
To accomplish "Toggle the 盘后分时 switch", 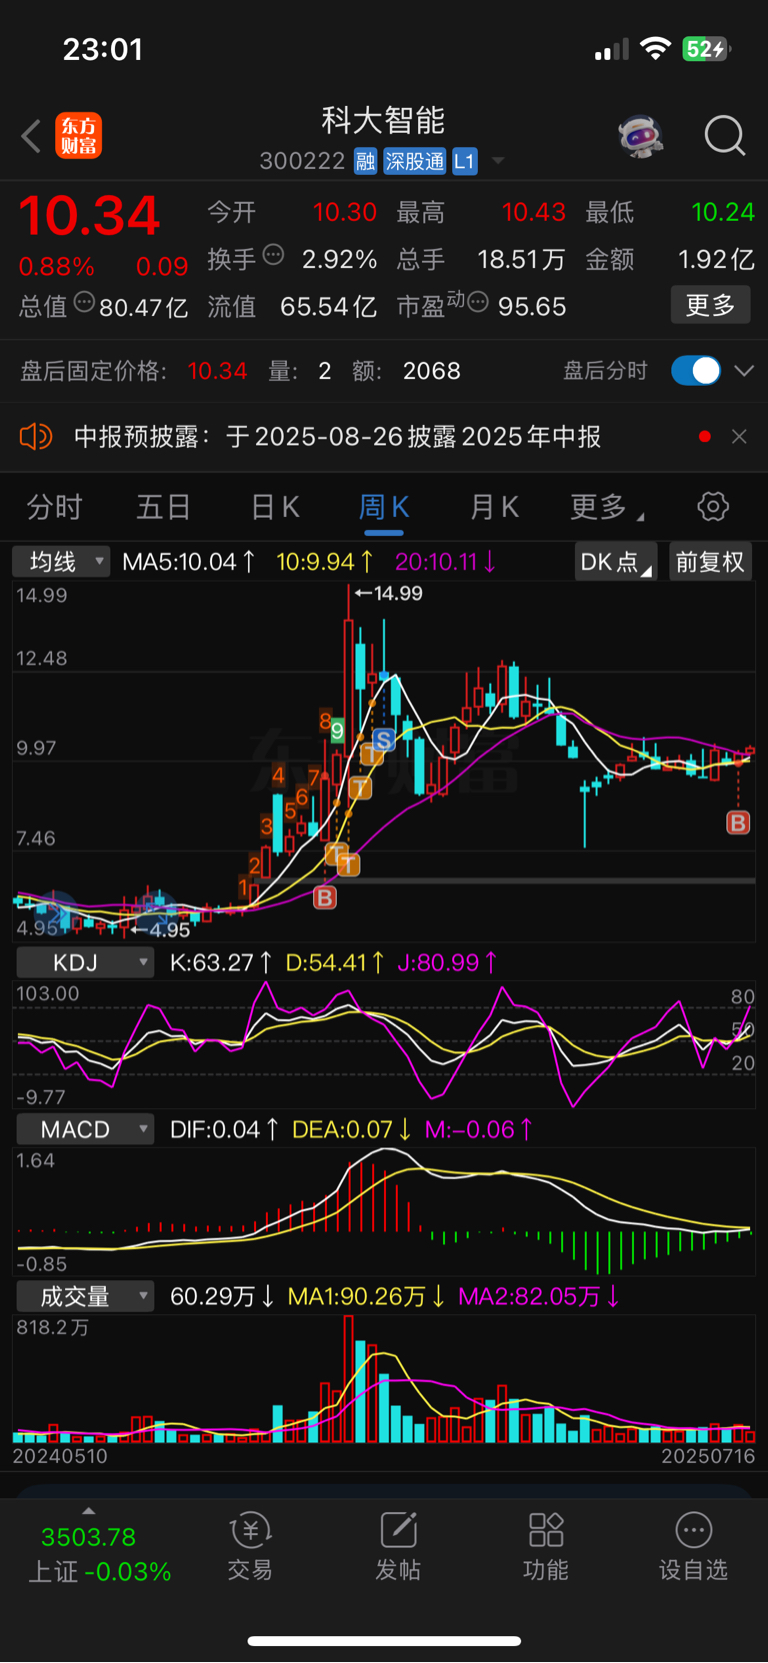I will coord(696,371).
